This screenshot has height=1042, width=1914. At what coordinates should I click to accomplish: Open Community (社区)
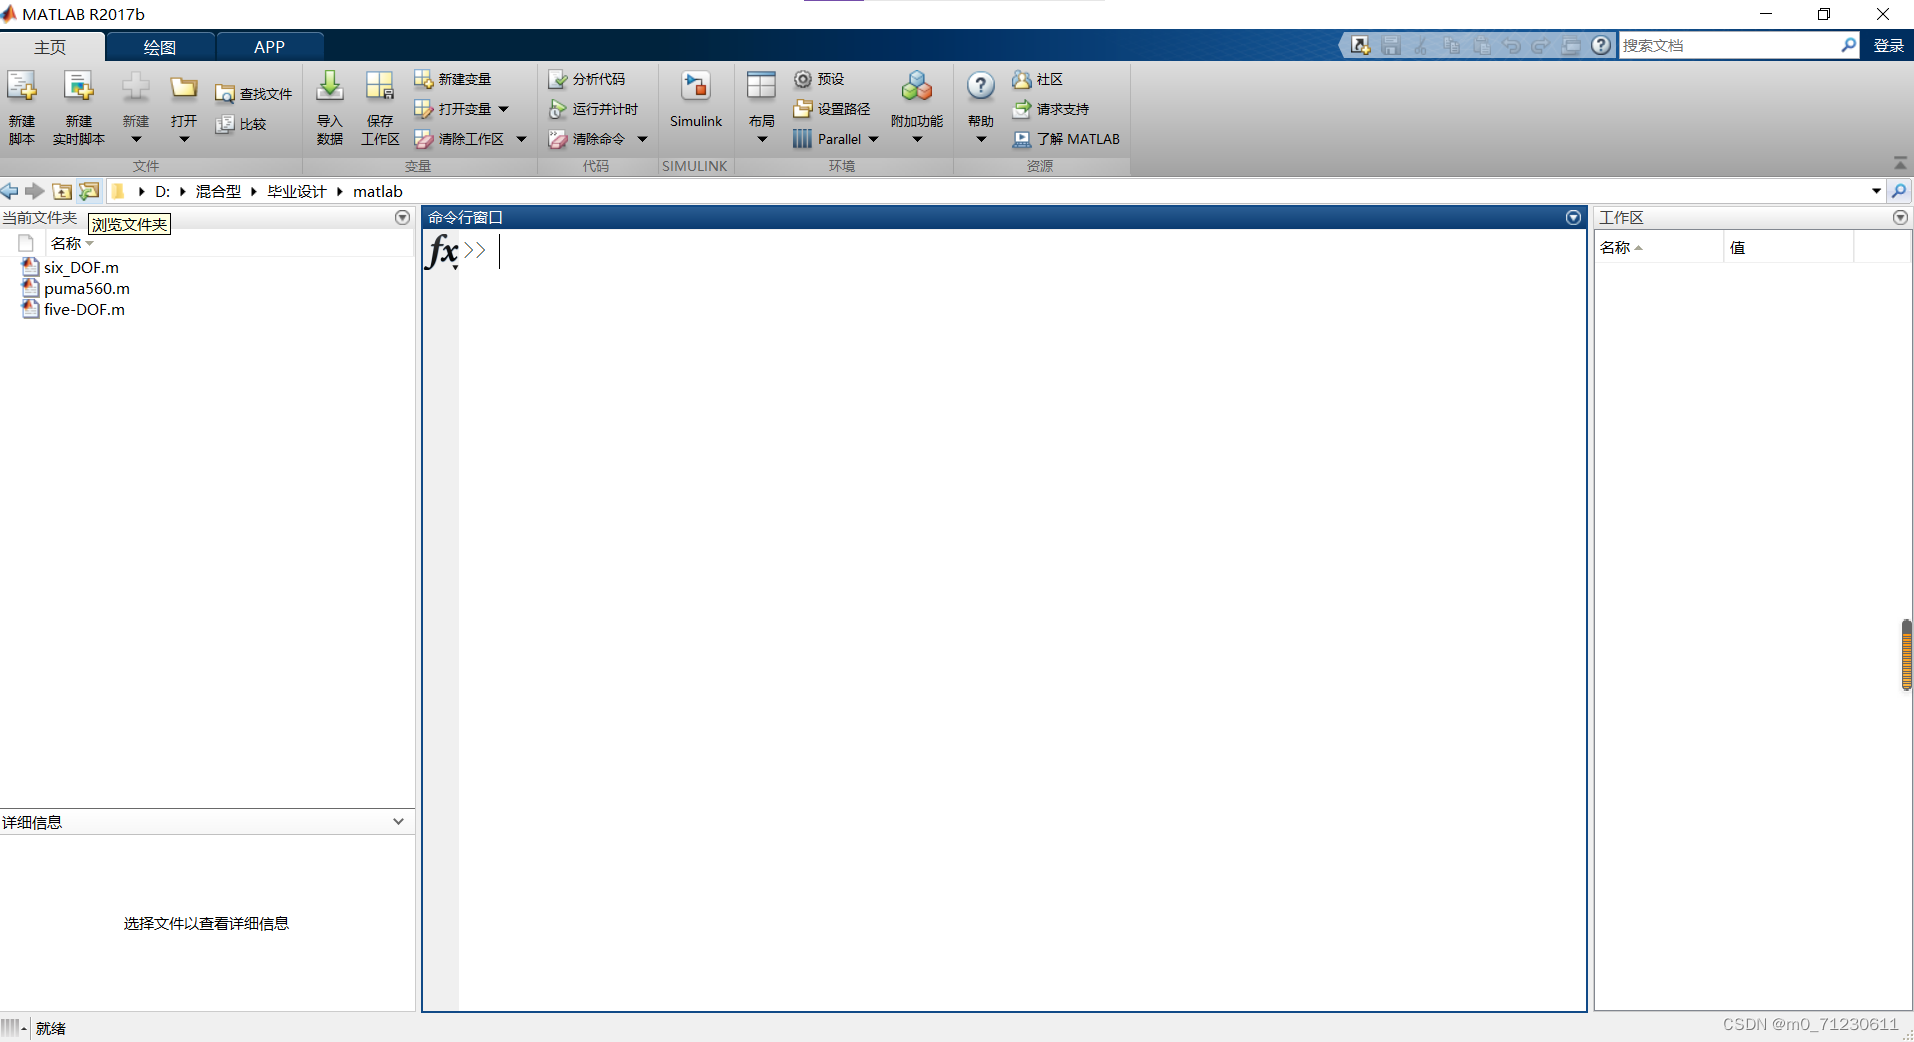(x=1037, y=79)
